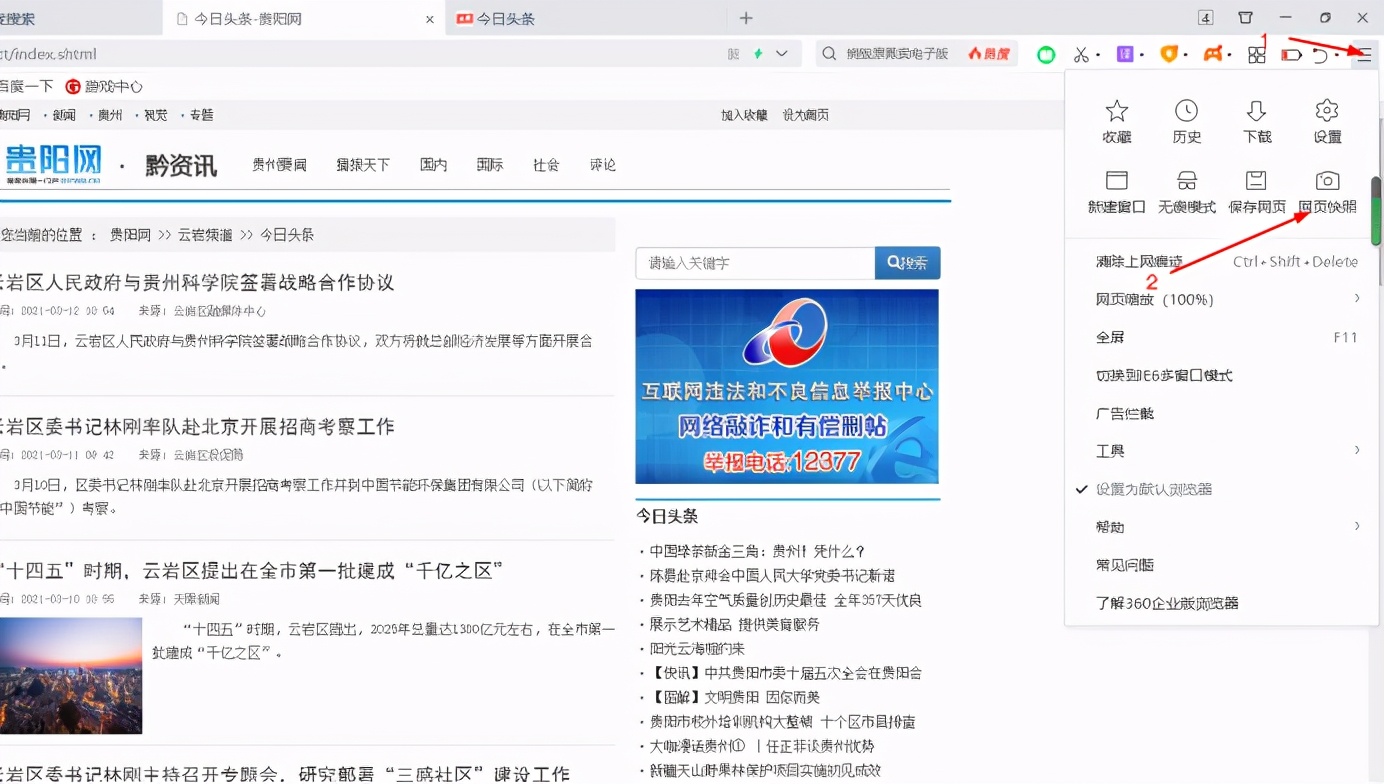Open the 评论 navigation link
The height and width of the screenshot is (784, 1384).
click(x=602, y=165)
